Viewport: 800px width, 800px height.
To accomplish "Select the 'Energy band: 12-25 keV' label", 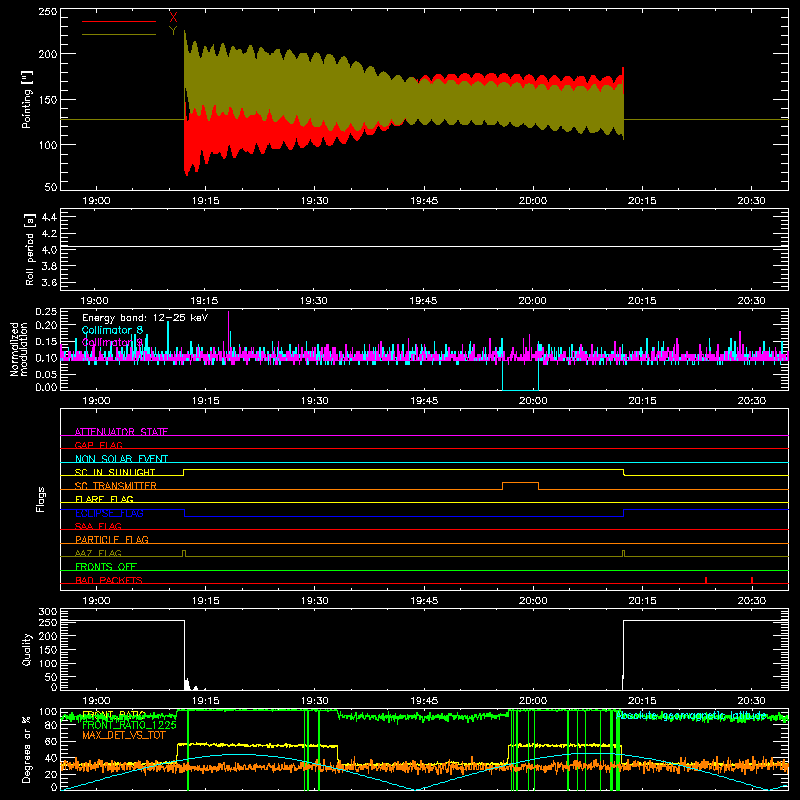I will [x=145, y=318].
